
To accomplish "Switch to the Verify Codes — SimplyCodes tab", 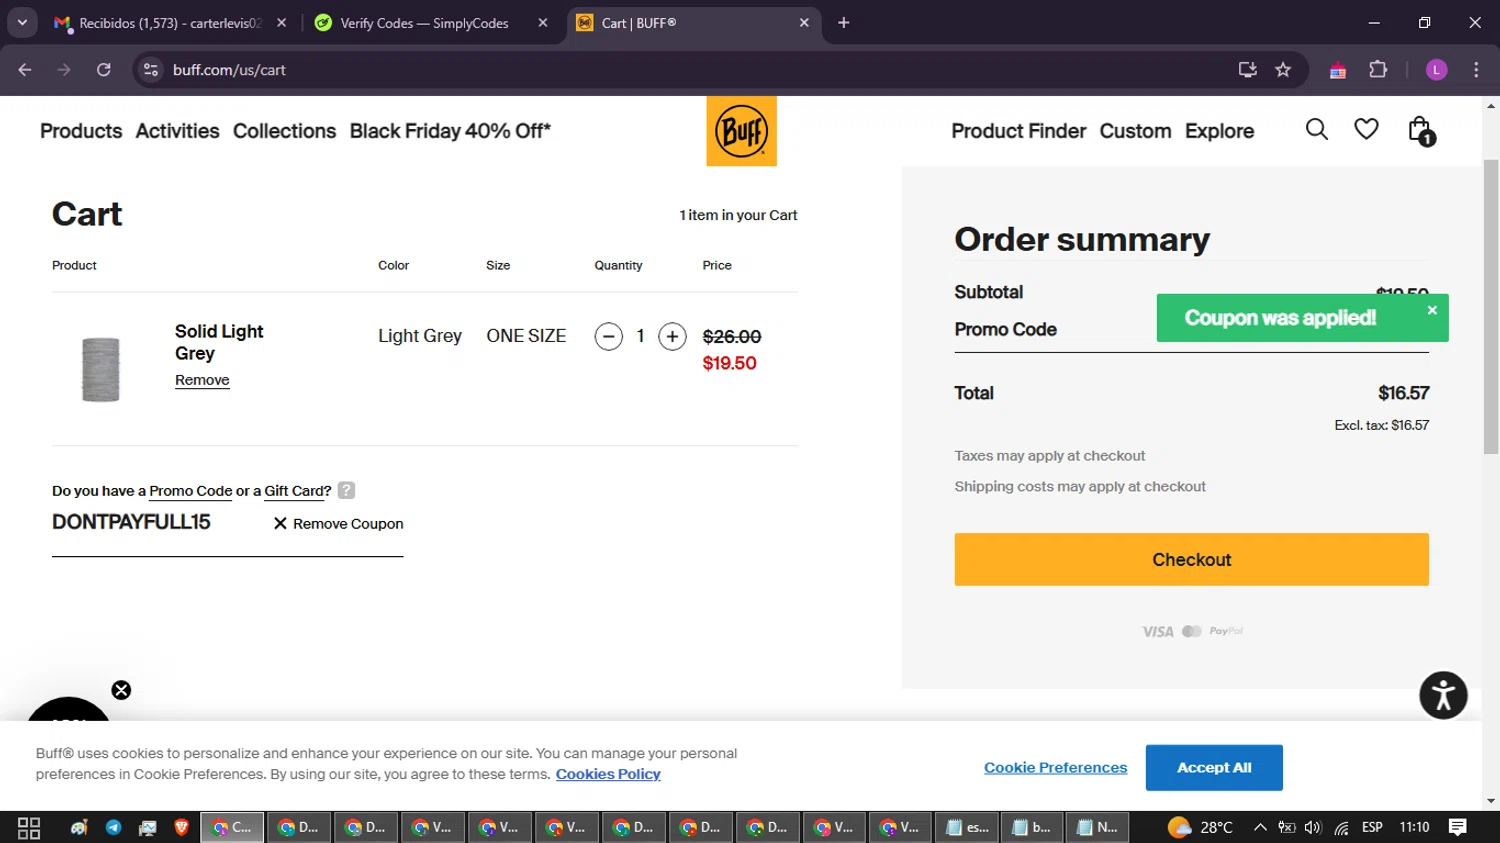I will (424, 23).
